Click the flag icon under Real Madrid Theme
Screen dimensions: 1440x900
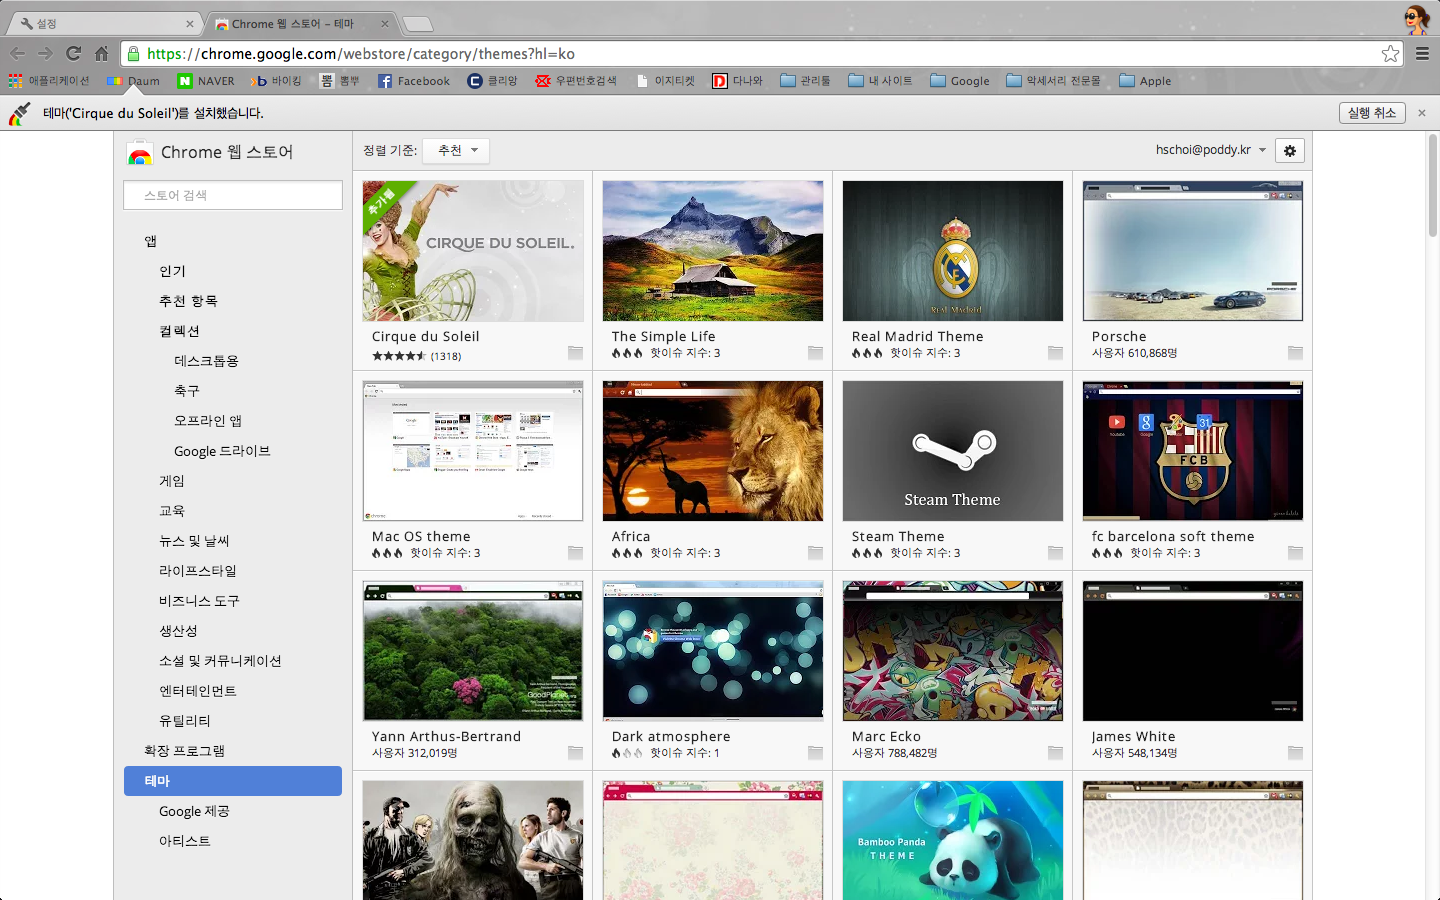(1055, 353)
